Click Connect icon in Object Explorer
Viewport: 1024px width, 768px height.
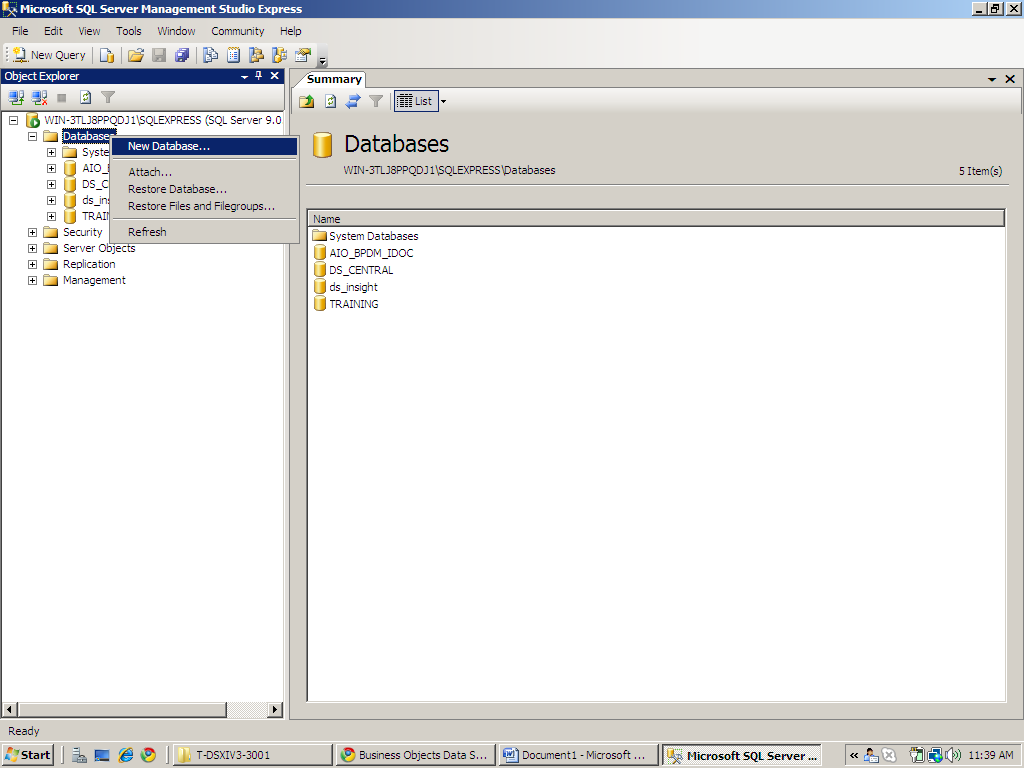point(16,98)
